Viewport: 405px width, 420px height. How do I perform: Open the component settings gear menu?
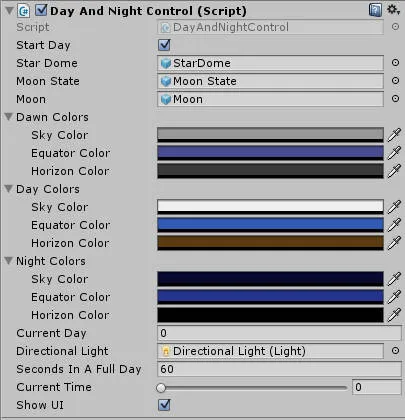tap(393, 10)
